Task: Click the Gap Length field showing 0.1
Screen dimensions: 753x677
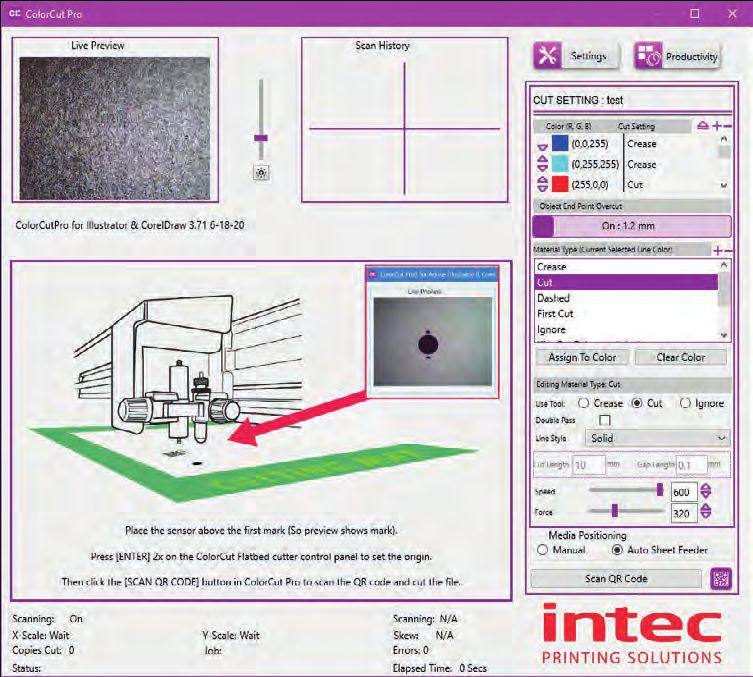Action: [692, 465]
